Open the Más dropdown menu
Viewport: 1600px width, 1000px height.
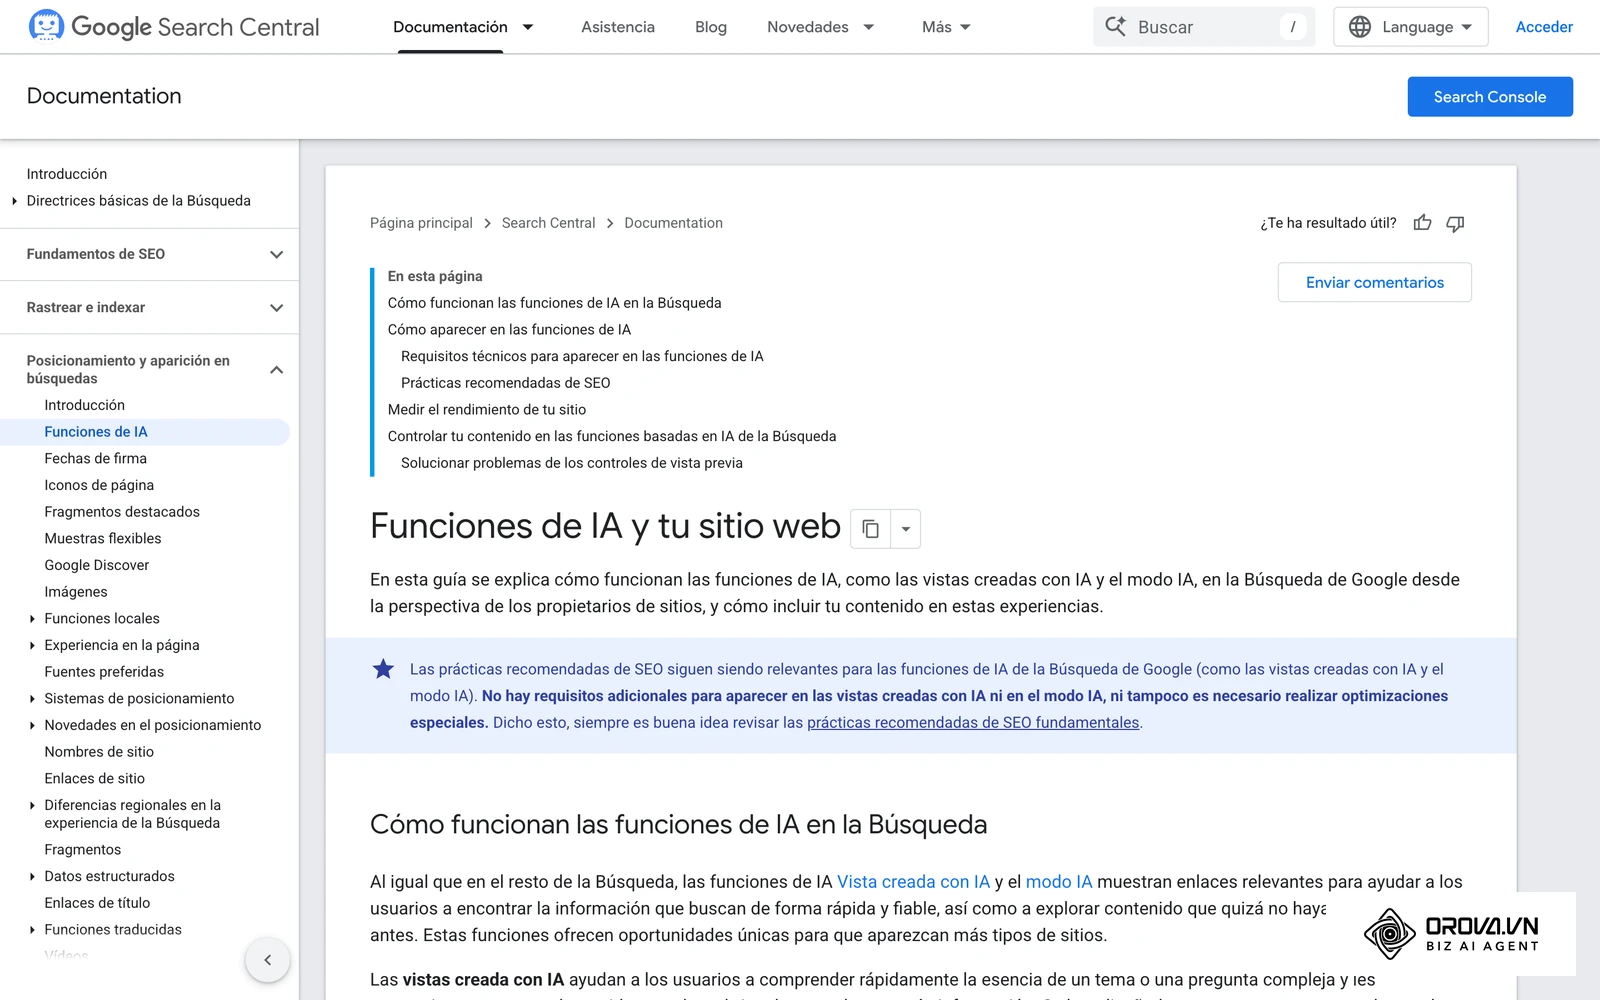point(946,27)
